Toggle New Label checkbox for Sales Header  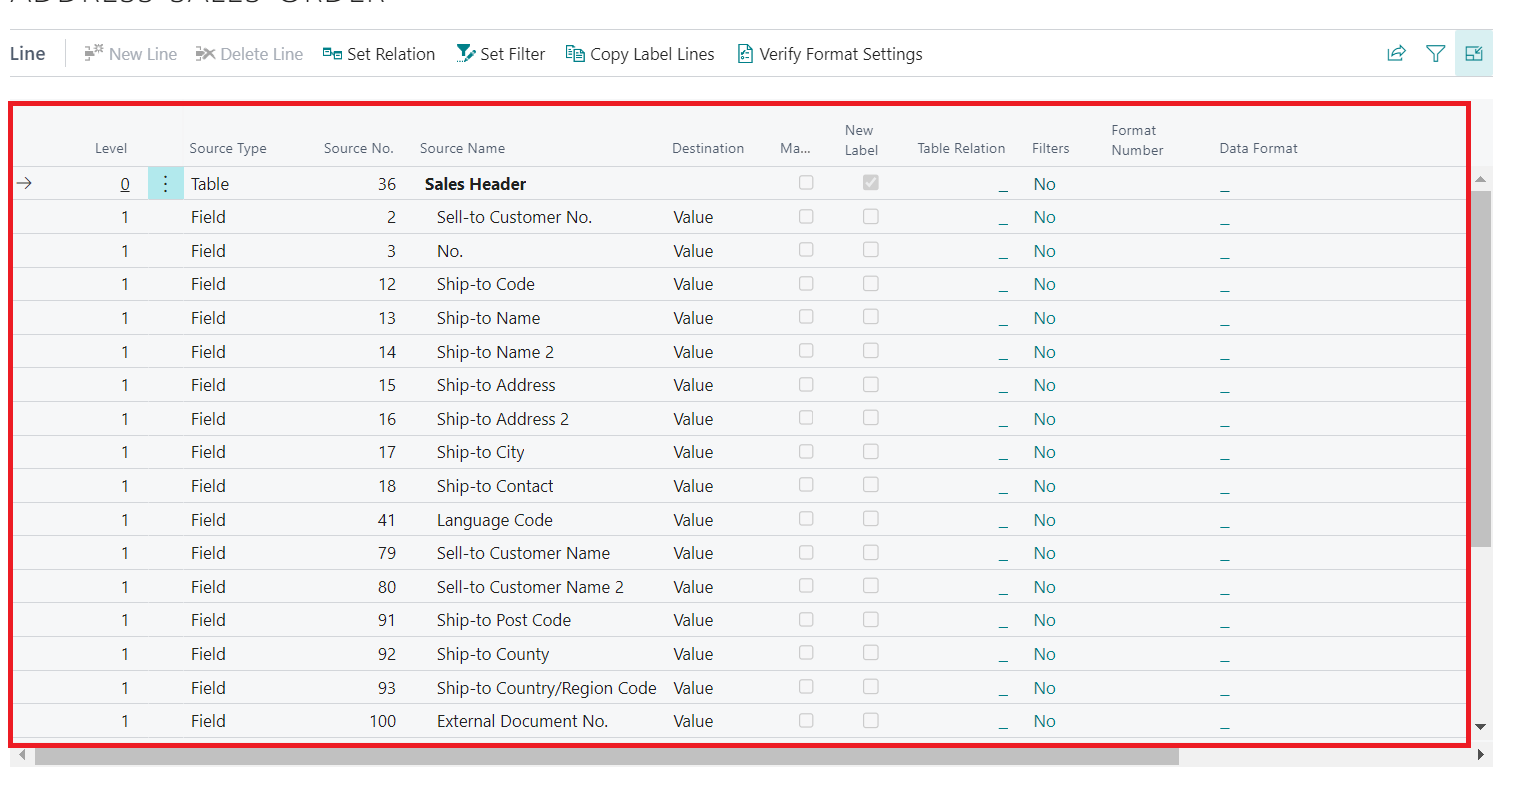871,183
